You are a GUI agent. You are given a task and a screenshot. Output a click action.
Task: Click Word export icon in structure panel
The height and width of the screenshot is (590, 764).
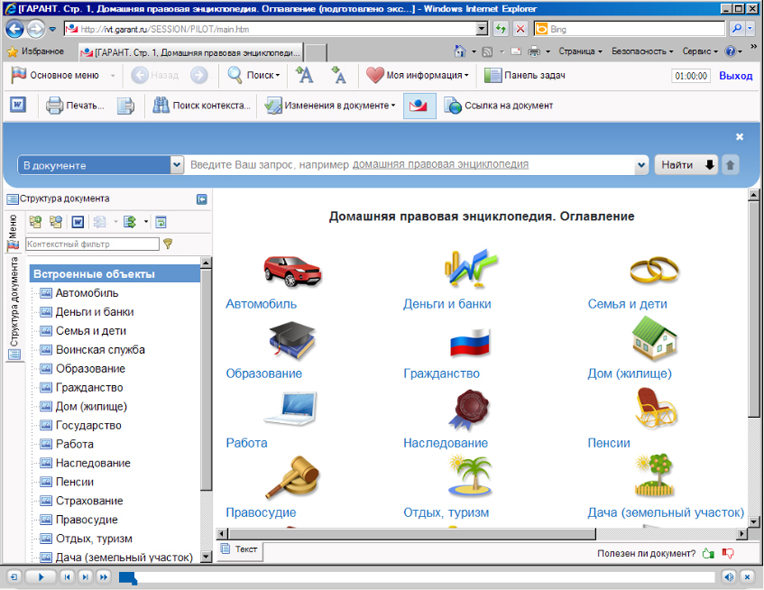coord(78,222)
